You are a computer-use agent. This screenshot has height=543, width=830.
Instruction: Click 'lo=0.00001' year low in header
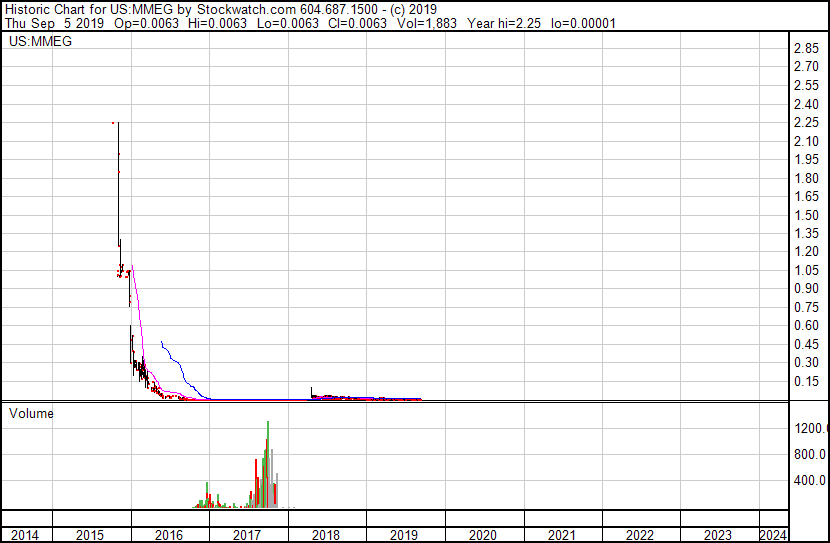pyautogui.click(x=583, y=23)
